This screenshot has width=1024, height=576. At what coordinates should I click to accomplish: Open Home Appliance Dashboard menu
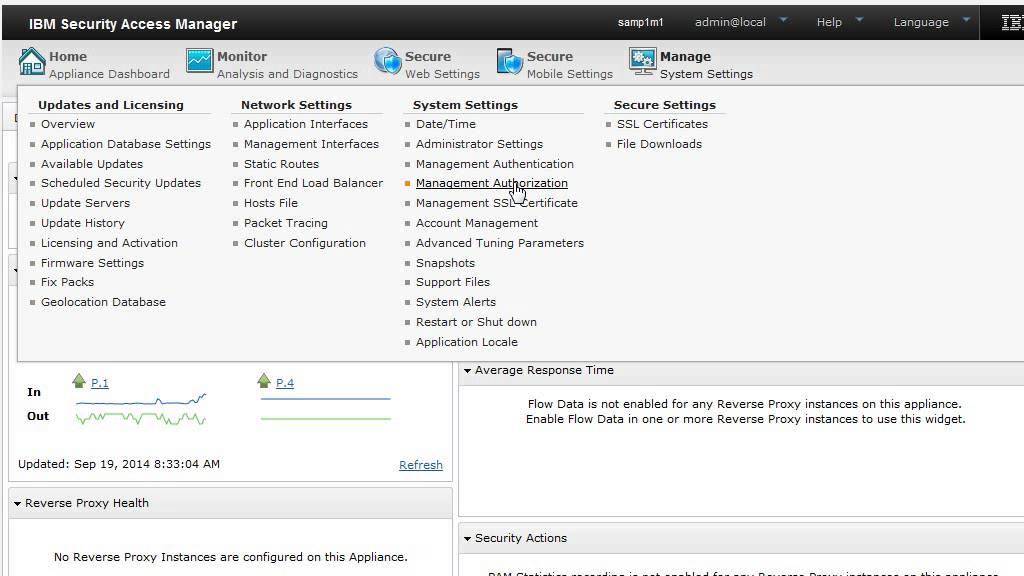click(94, 64)
